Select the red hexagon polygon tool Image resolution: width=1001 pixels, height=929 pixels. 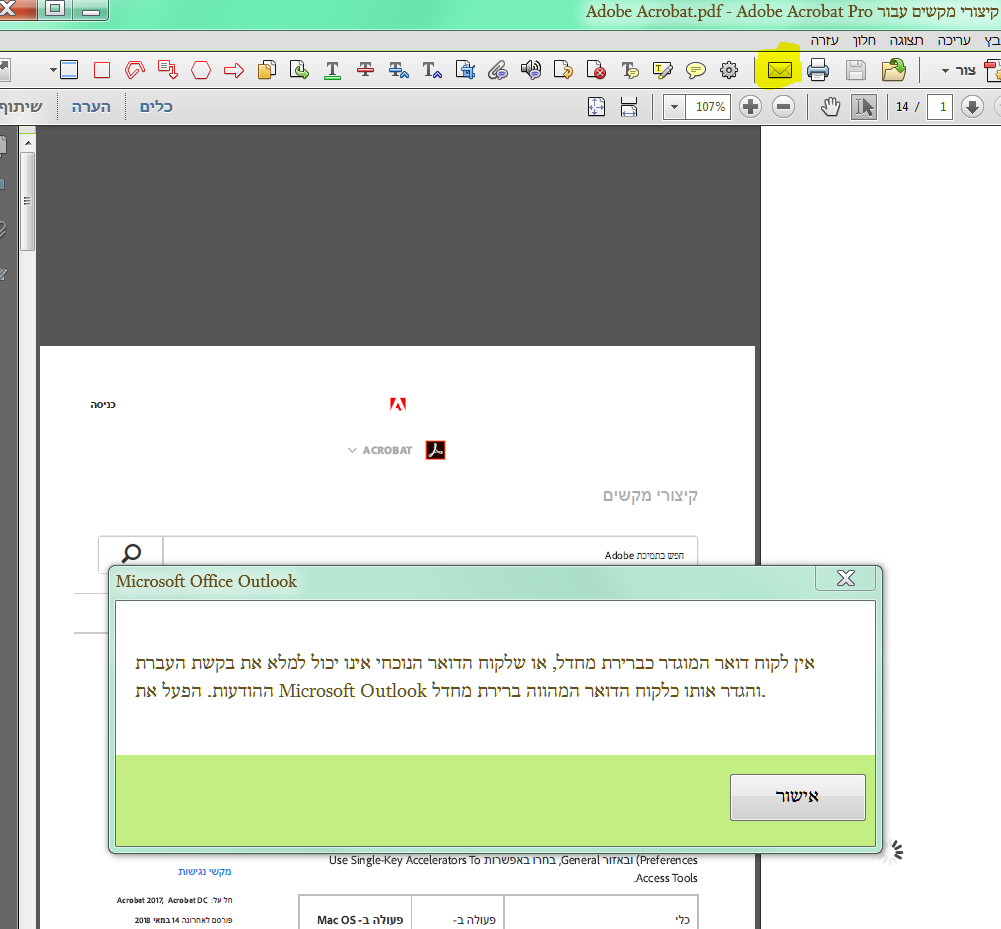(x=200, y=70)
